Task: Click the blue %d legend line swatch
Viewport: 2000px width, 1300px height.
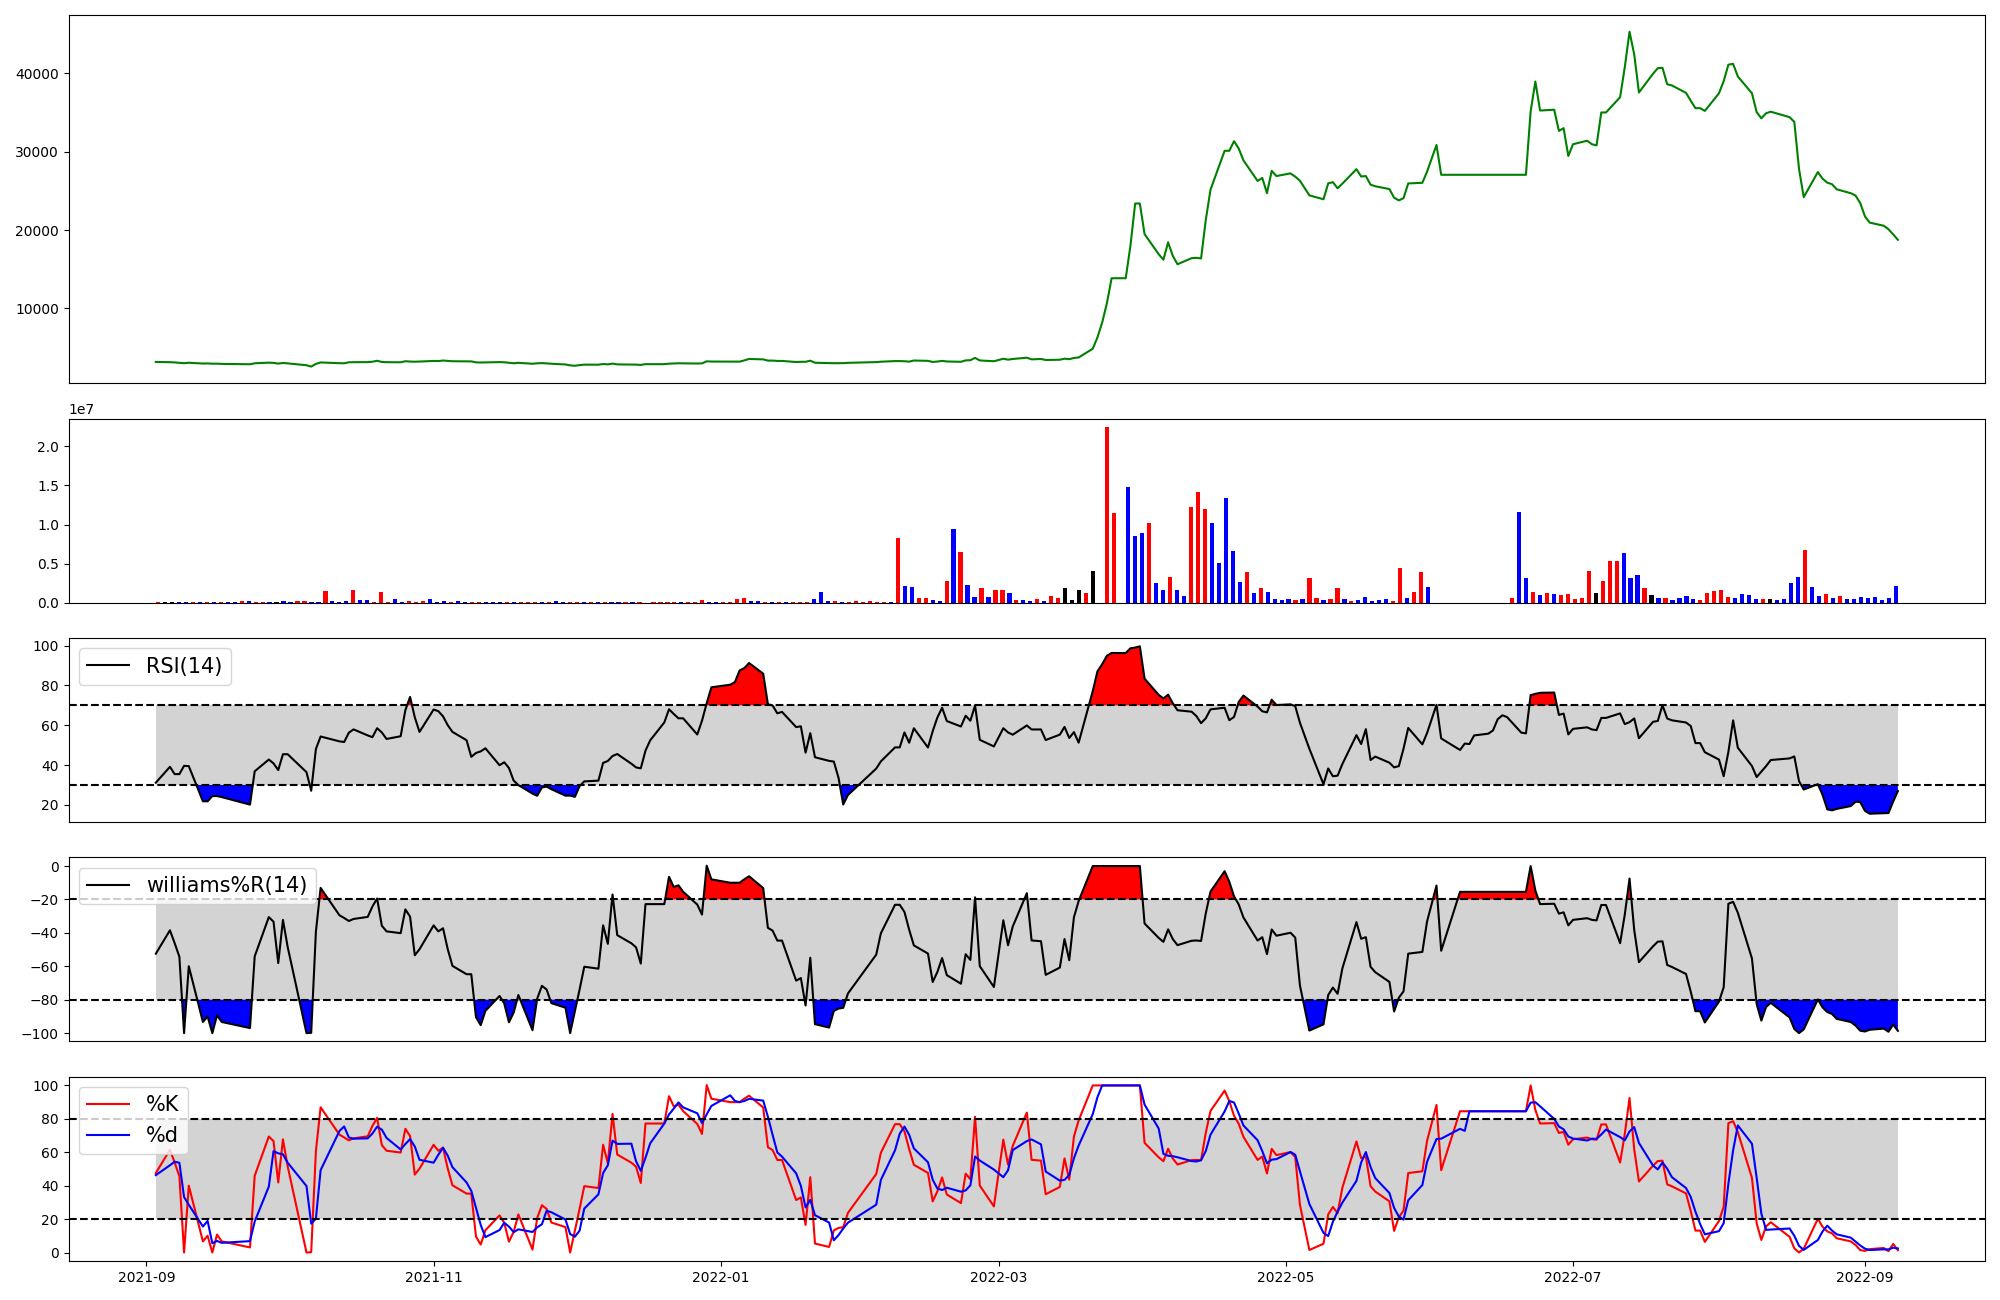Action: coord(108,1135)
